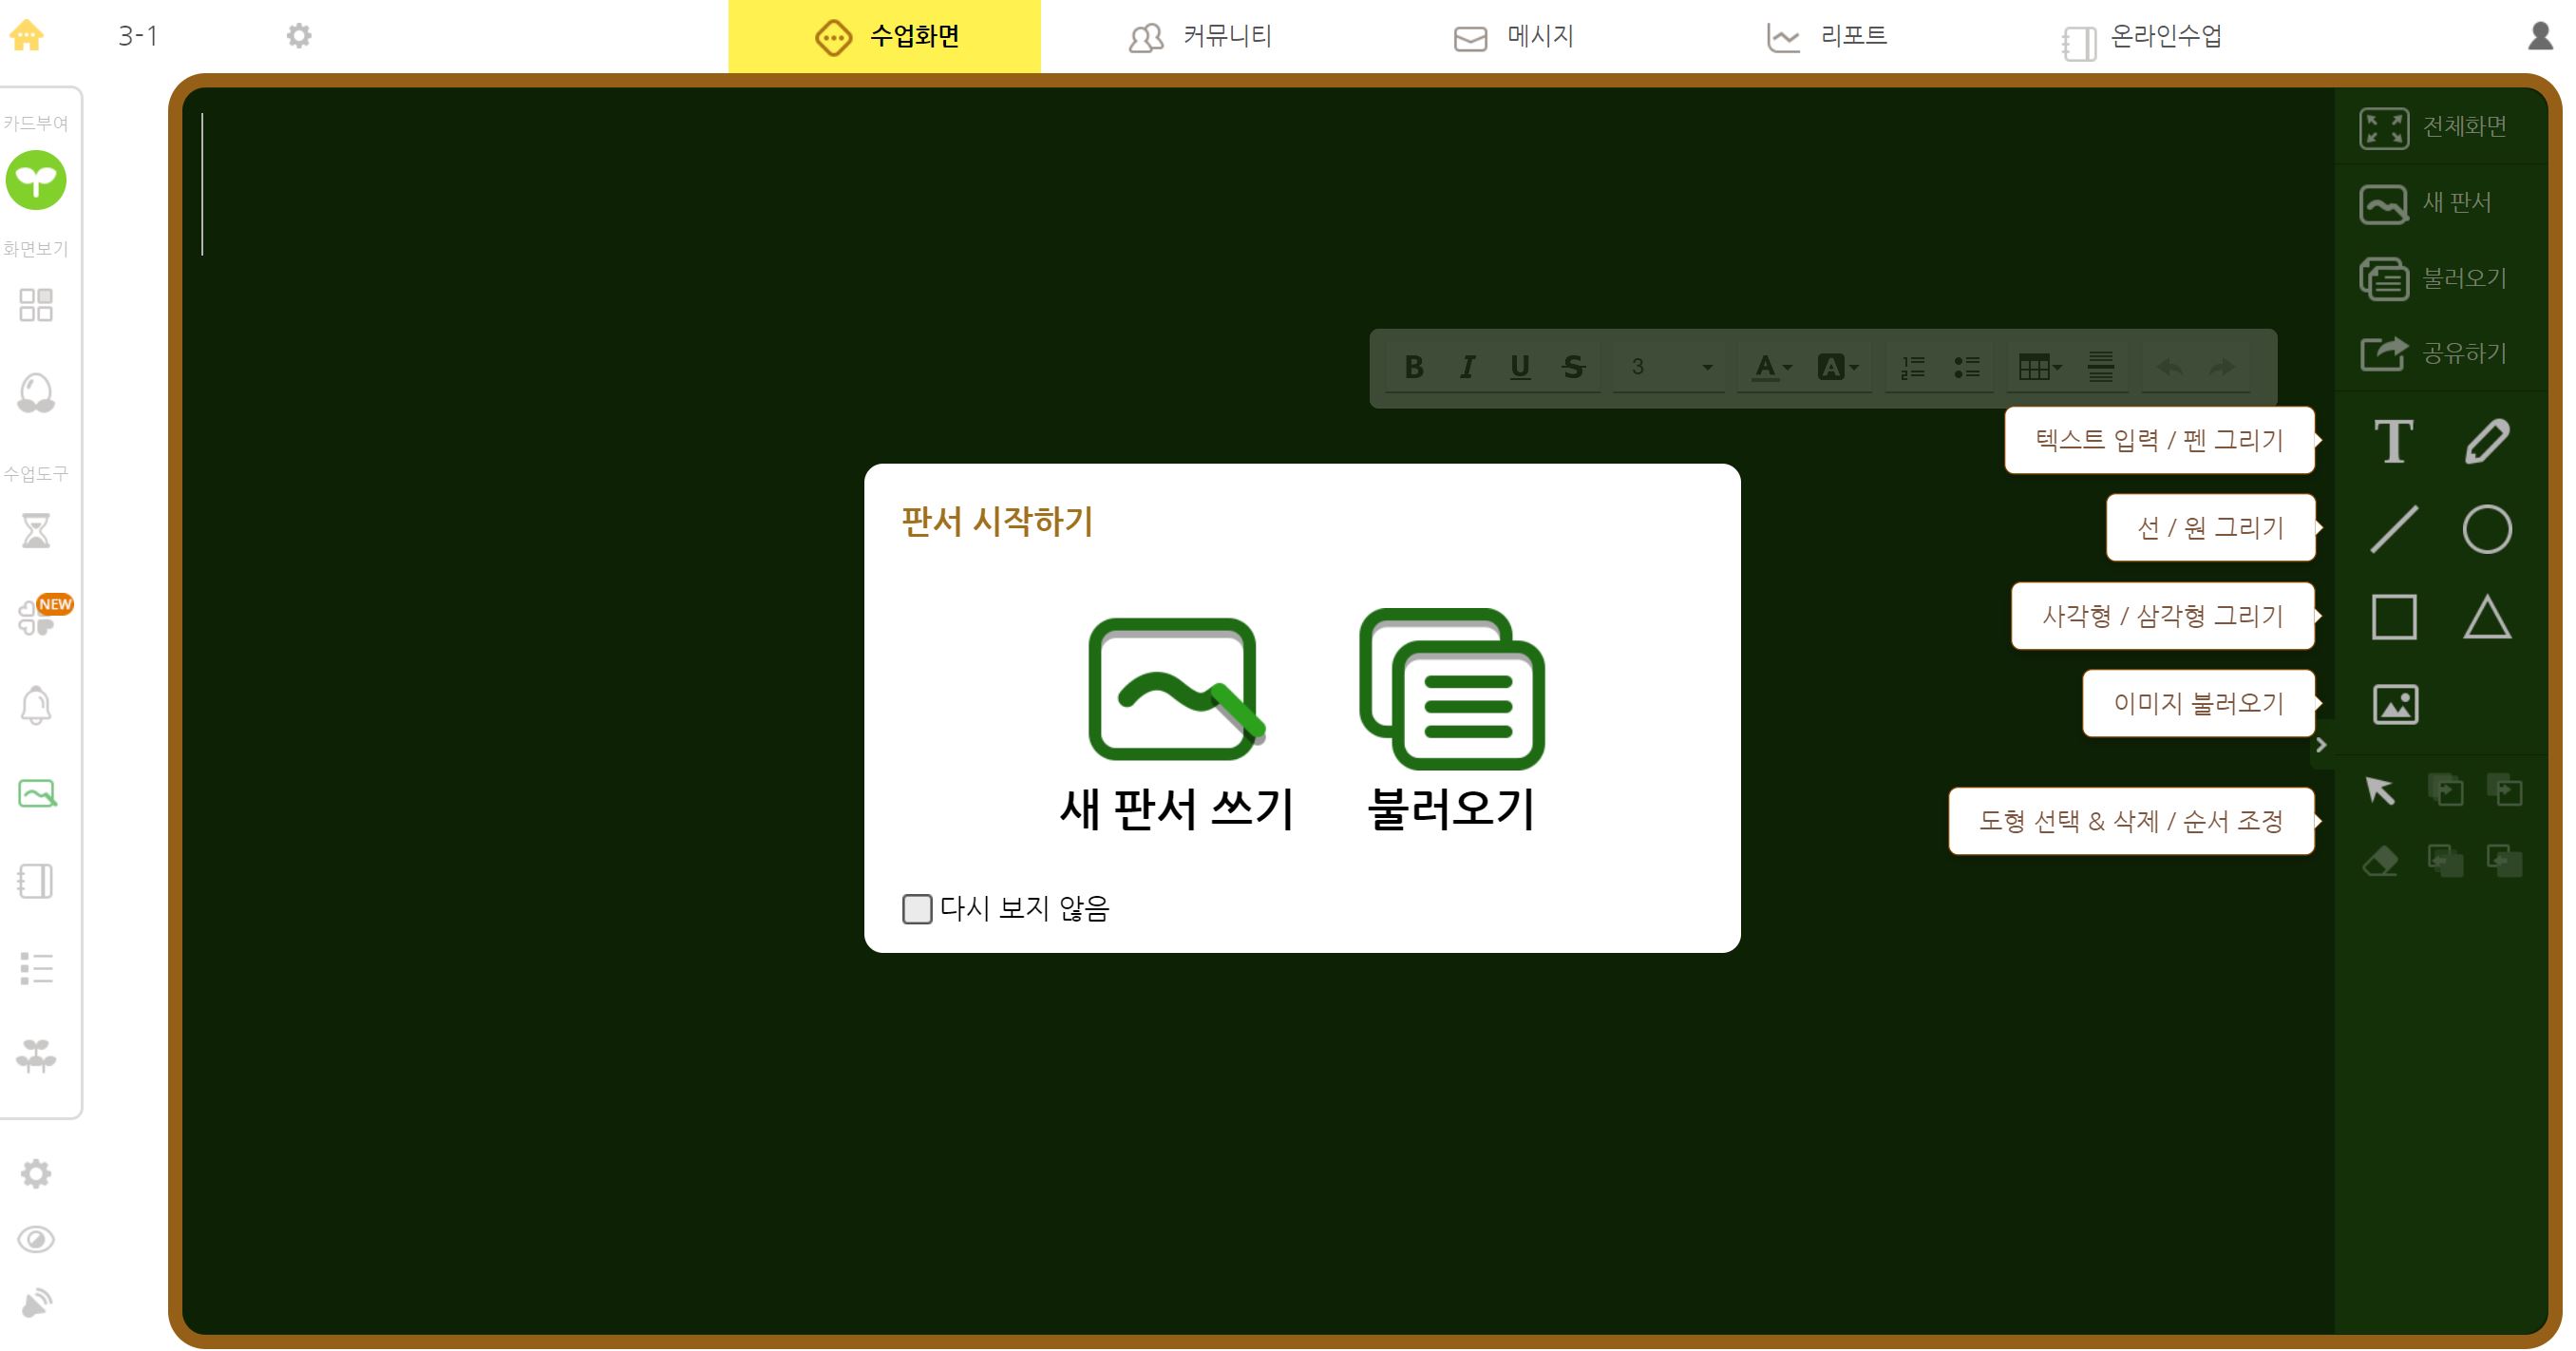2576x1351 pixels.
Task: Toggle bold formatting button
Action: tap(1413, 367)
